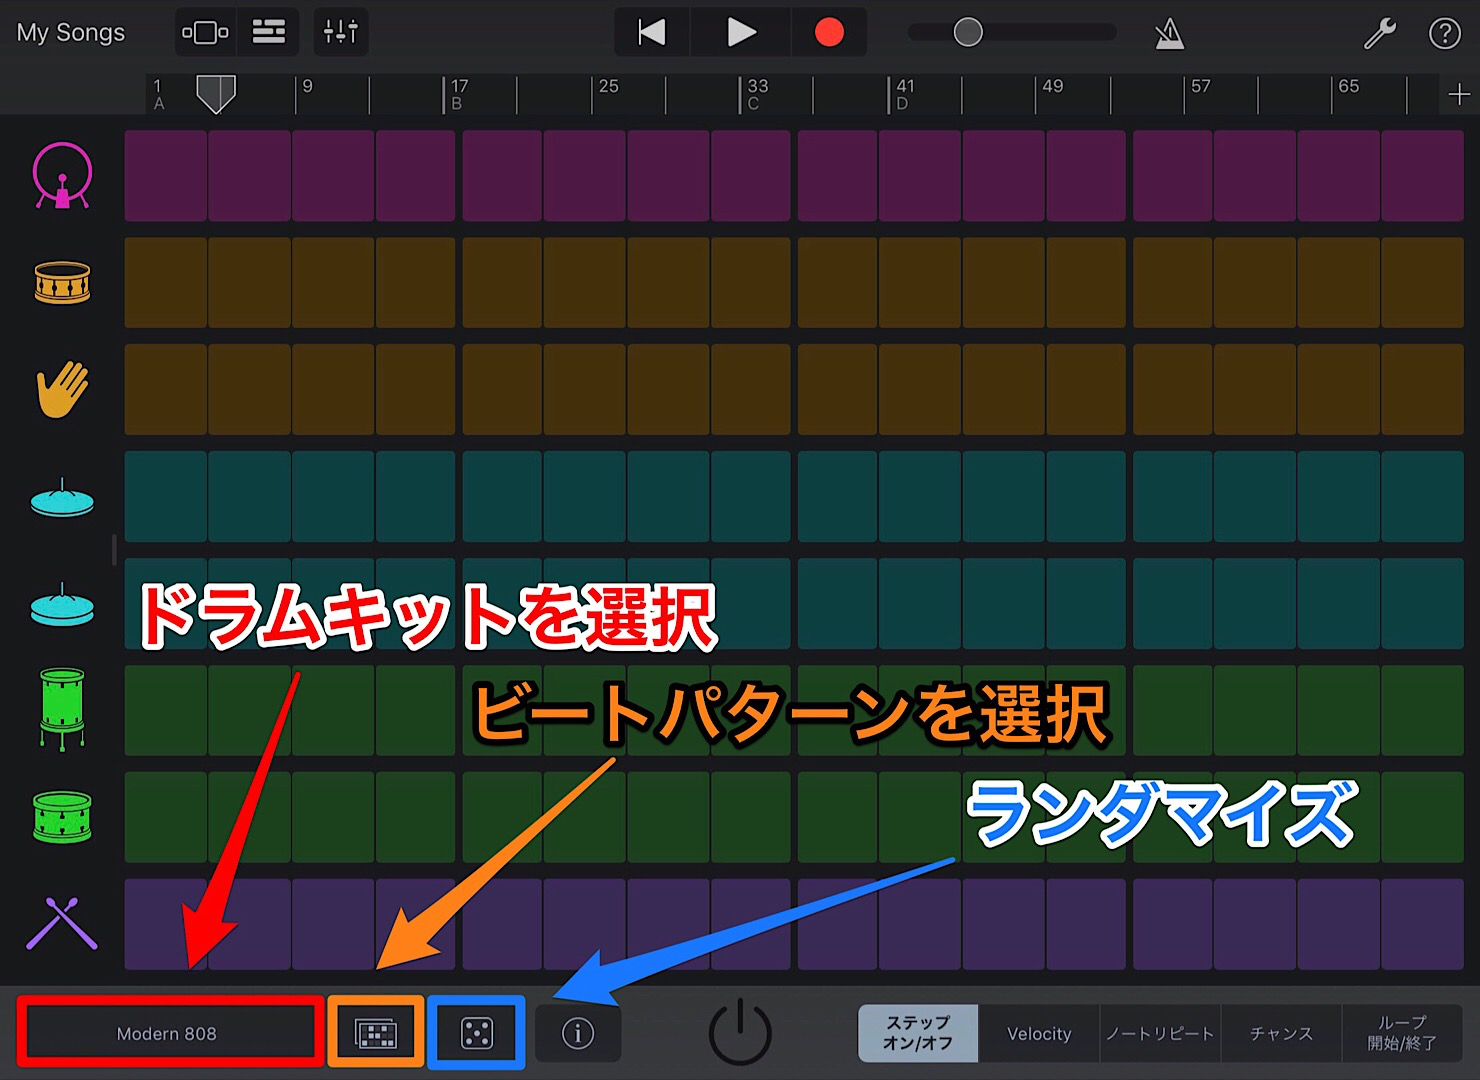Jump to bar 33 section C on ruler
Screen dimensions: 1480x1080
point(758,94)
